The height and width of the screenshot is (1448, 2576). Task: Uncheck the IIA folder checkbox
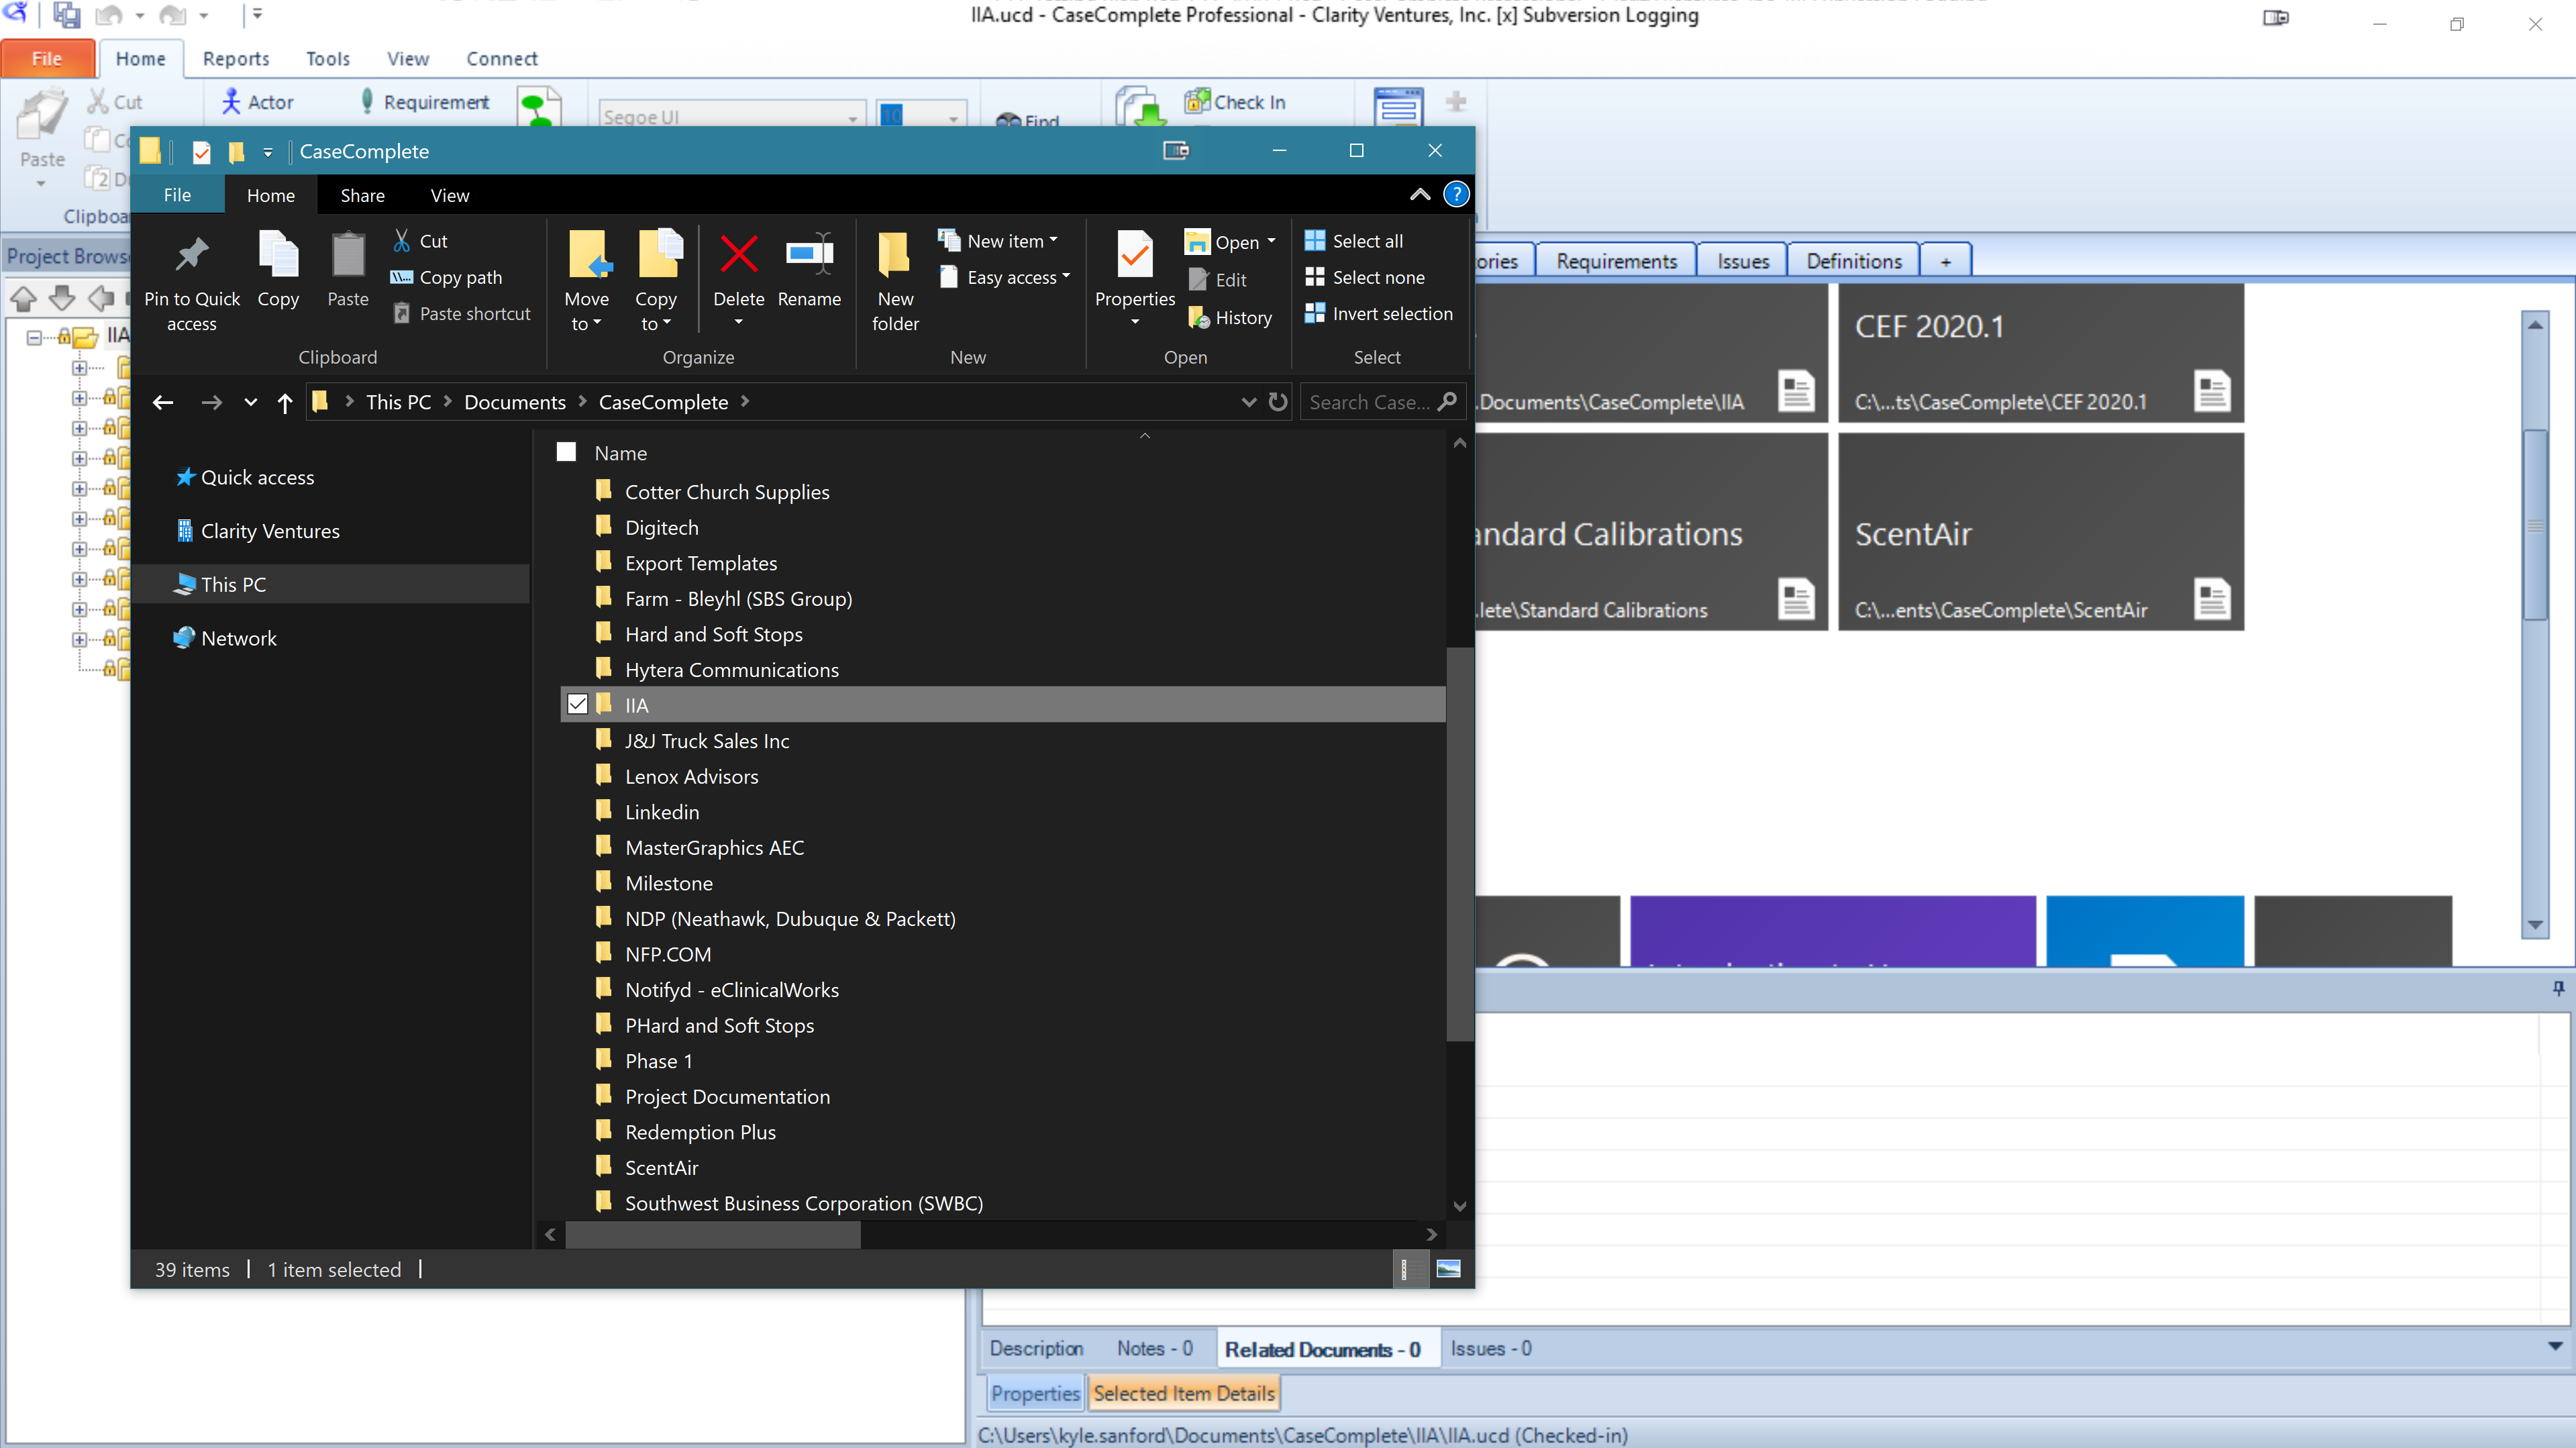coord(577,704)
